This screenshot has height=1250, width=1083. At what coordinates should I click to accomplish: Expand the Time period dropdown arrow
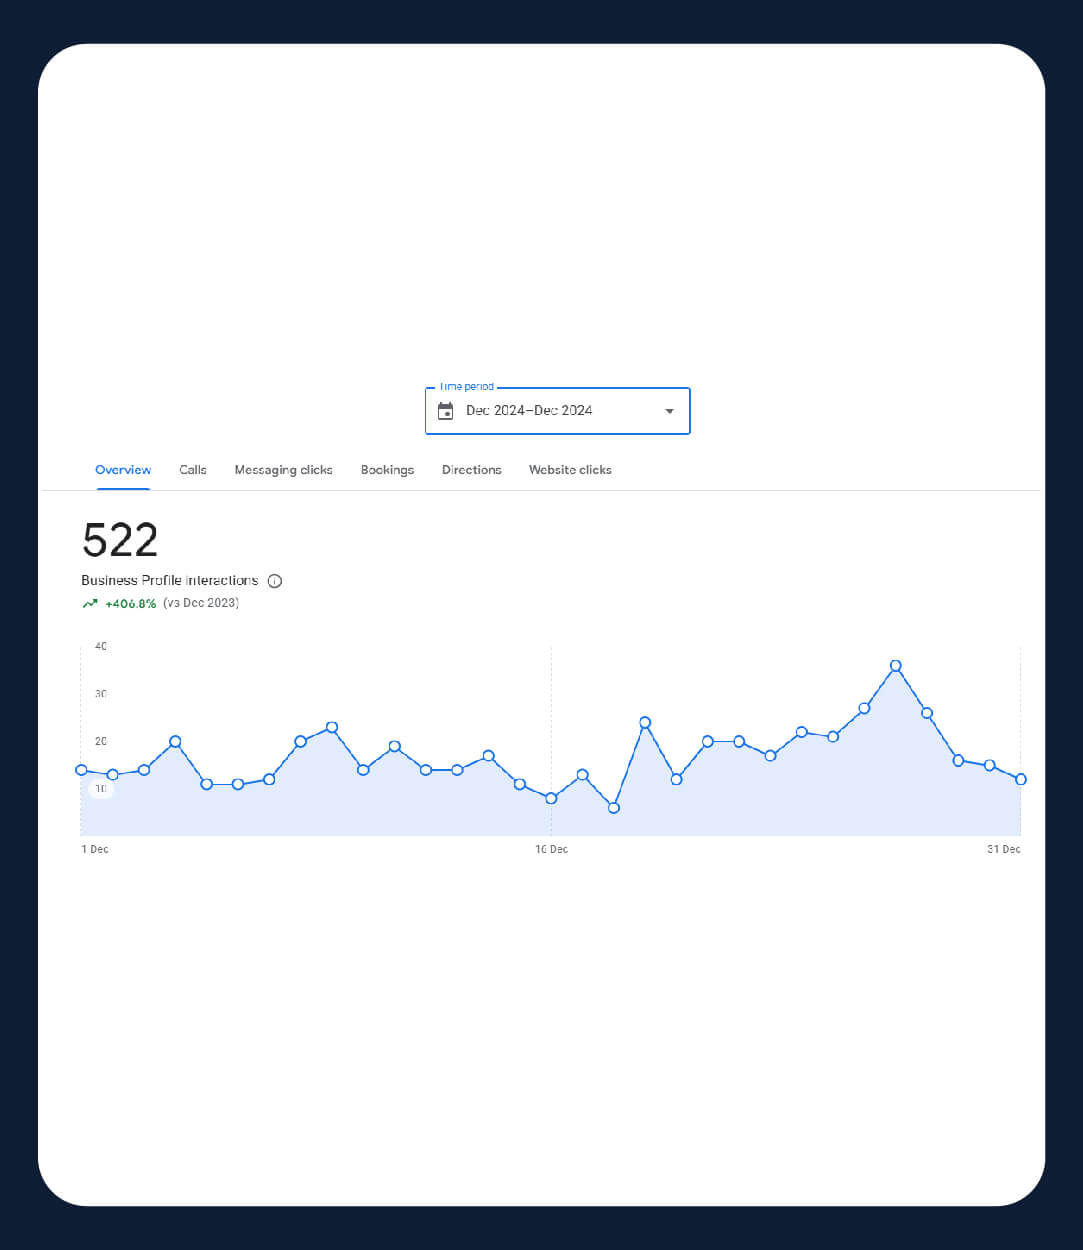(670, 411)
